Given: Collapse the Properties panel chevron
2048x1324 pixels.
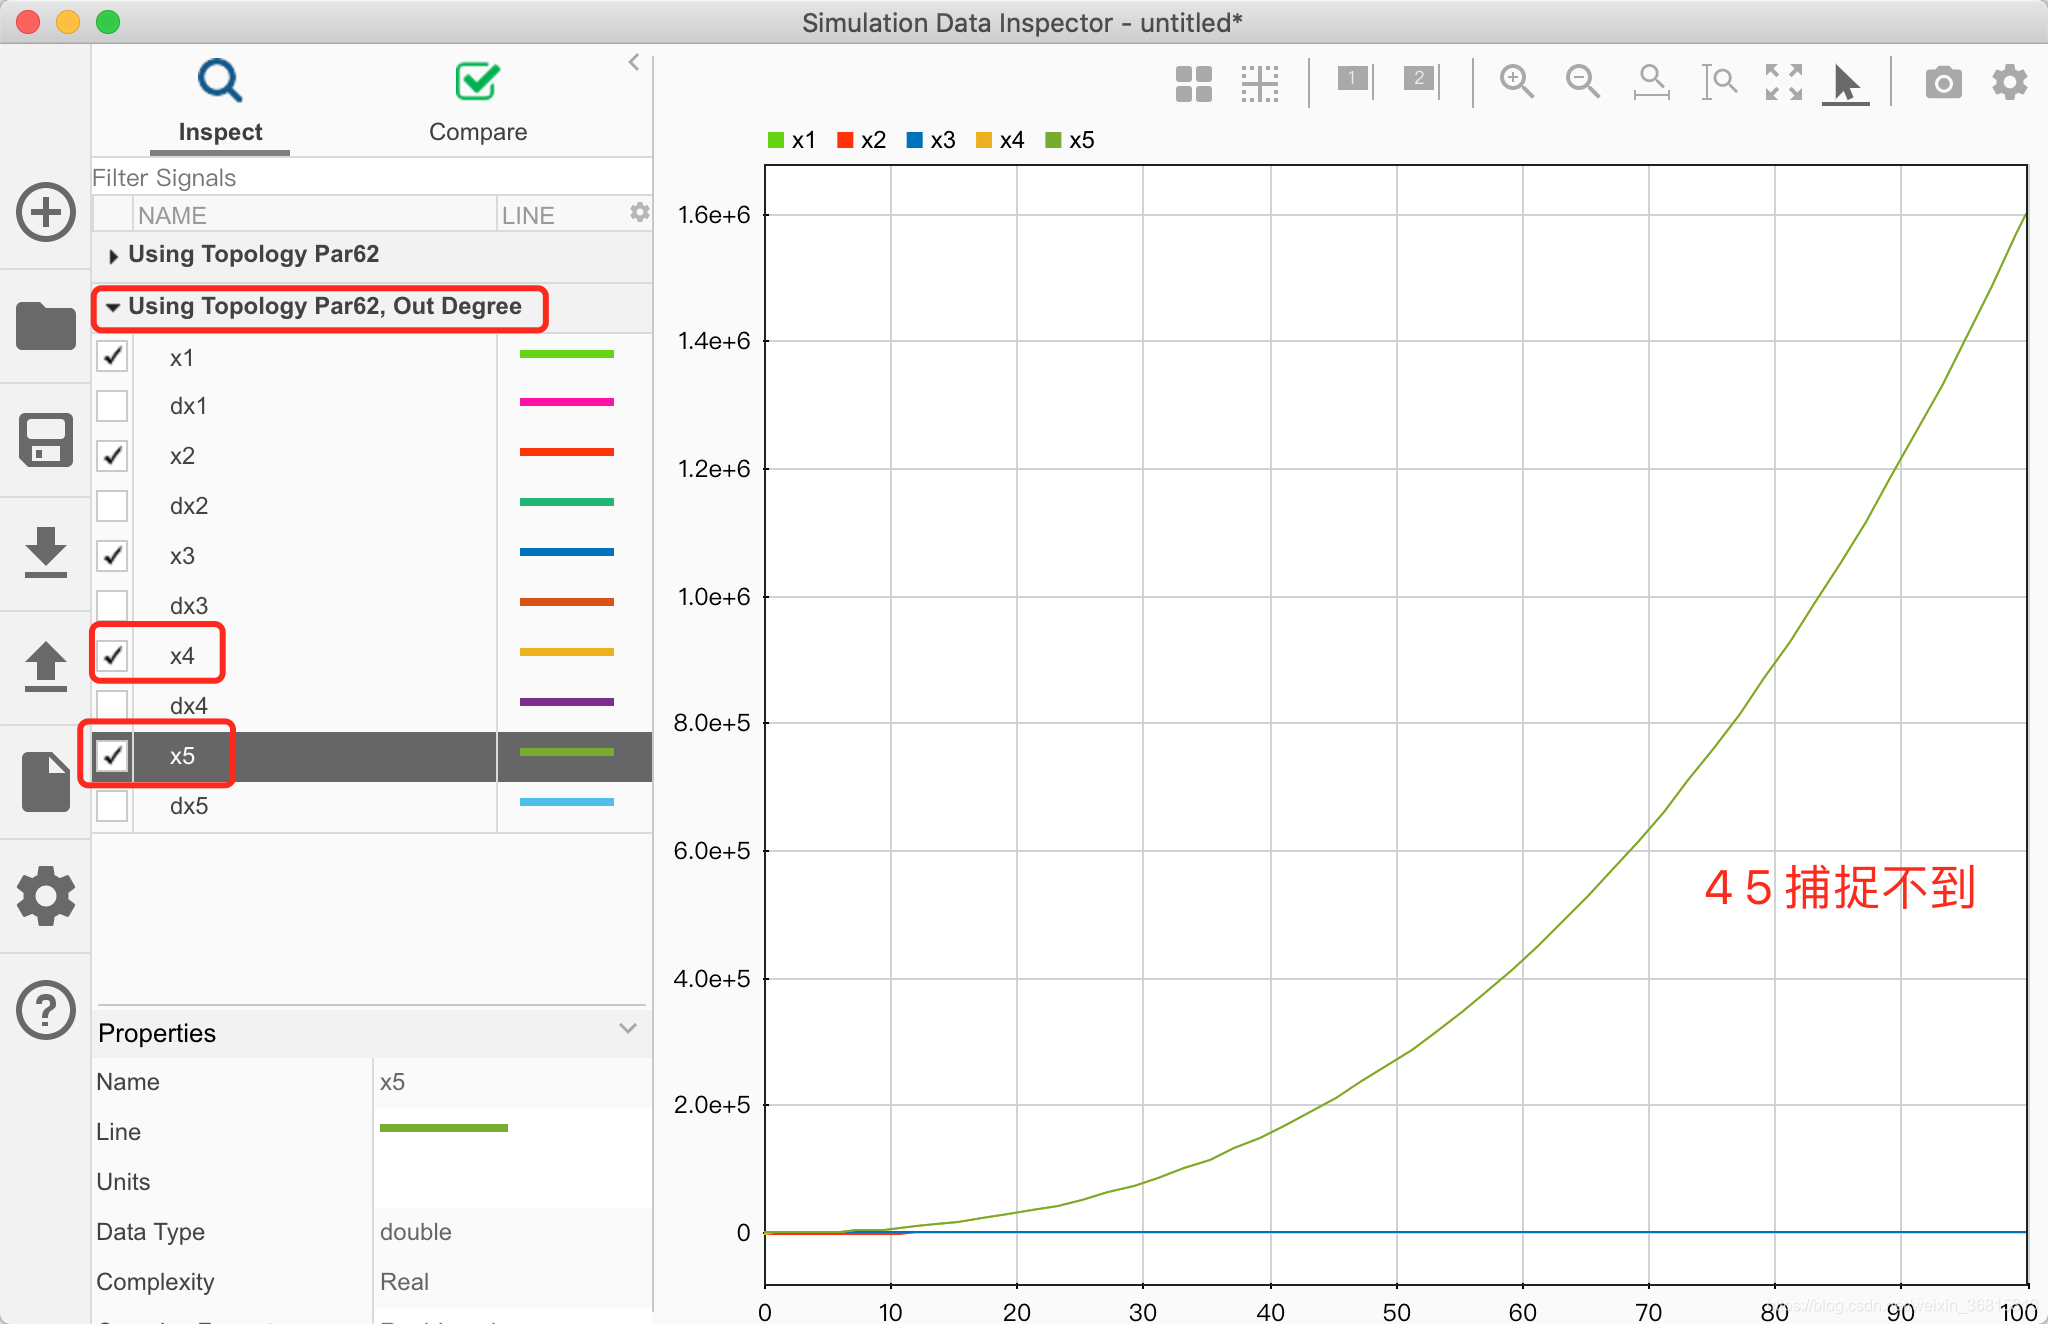Looking at the screenshot, I should coord(628,1029).
